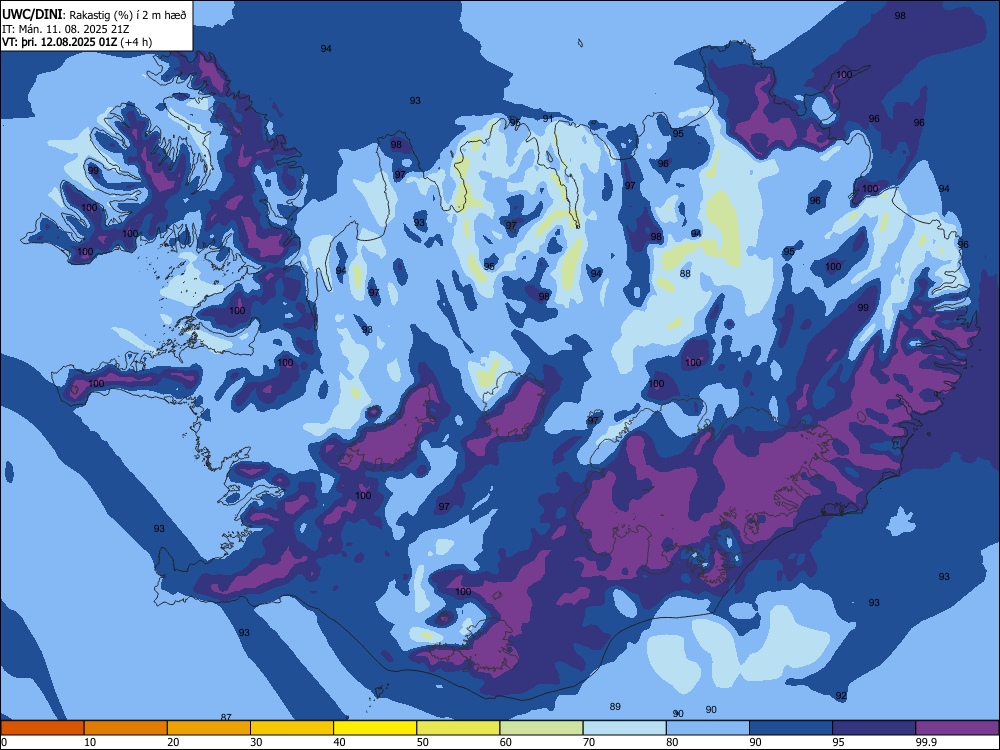
Task: Click the '70' legend tick label
Action: 589,742
